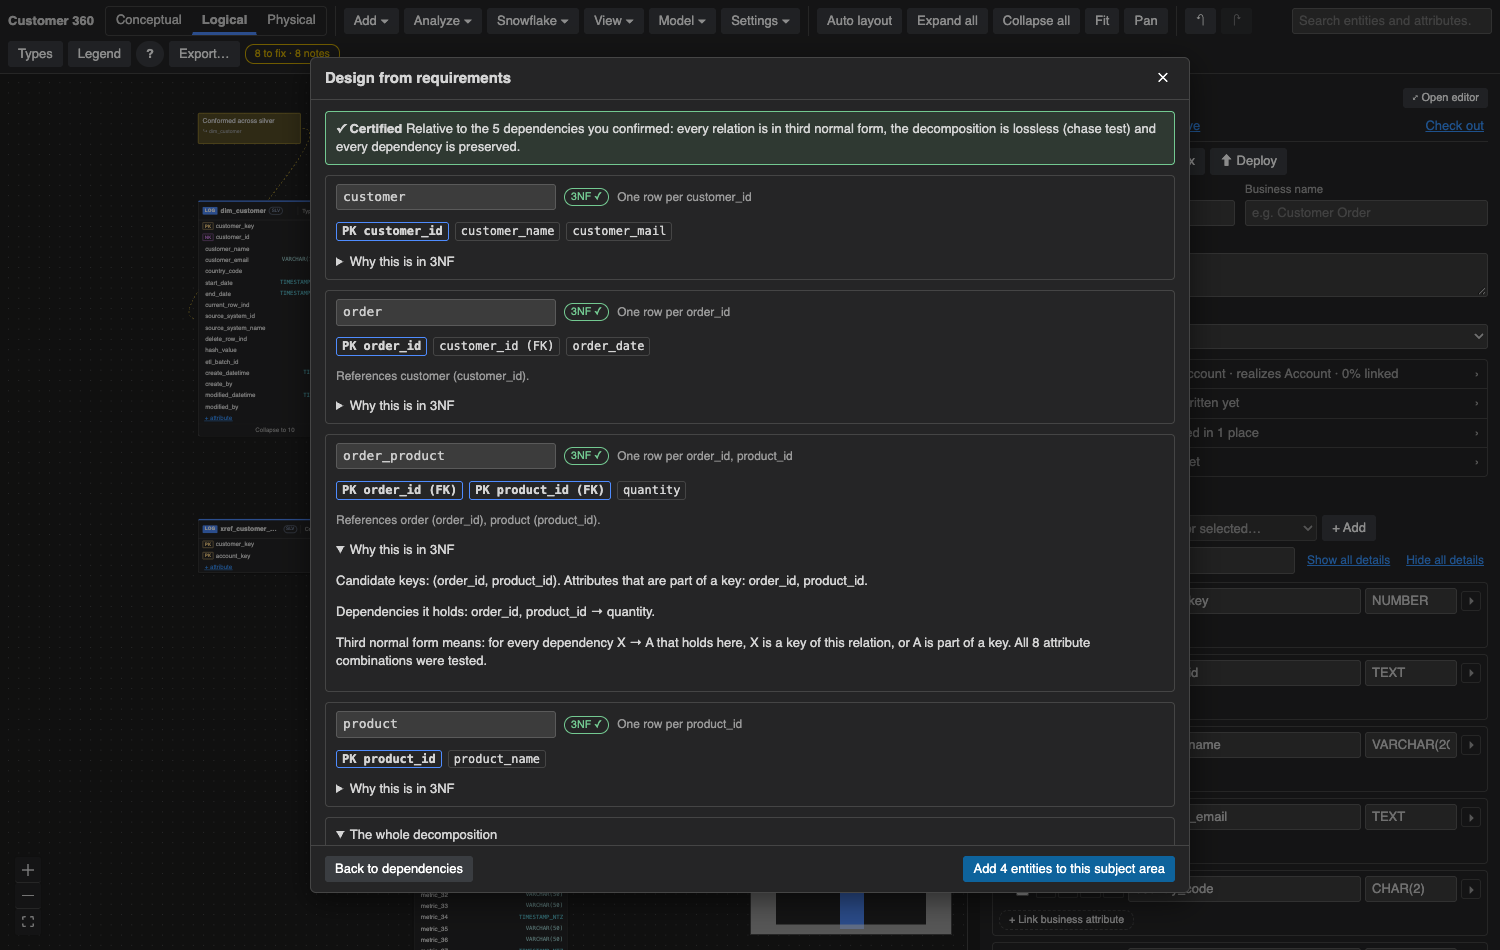The width and height of the screenshot is (1500, 950).
Task: Collapse 'Why this is in 3NF' under order_product
Action: [x=395, y=550]
